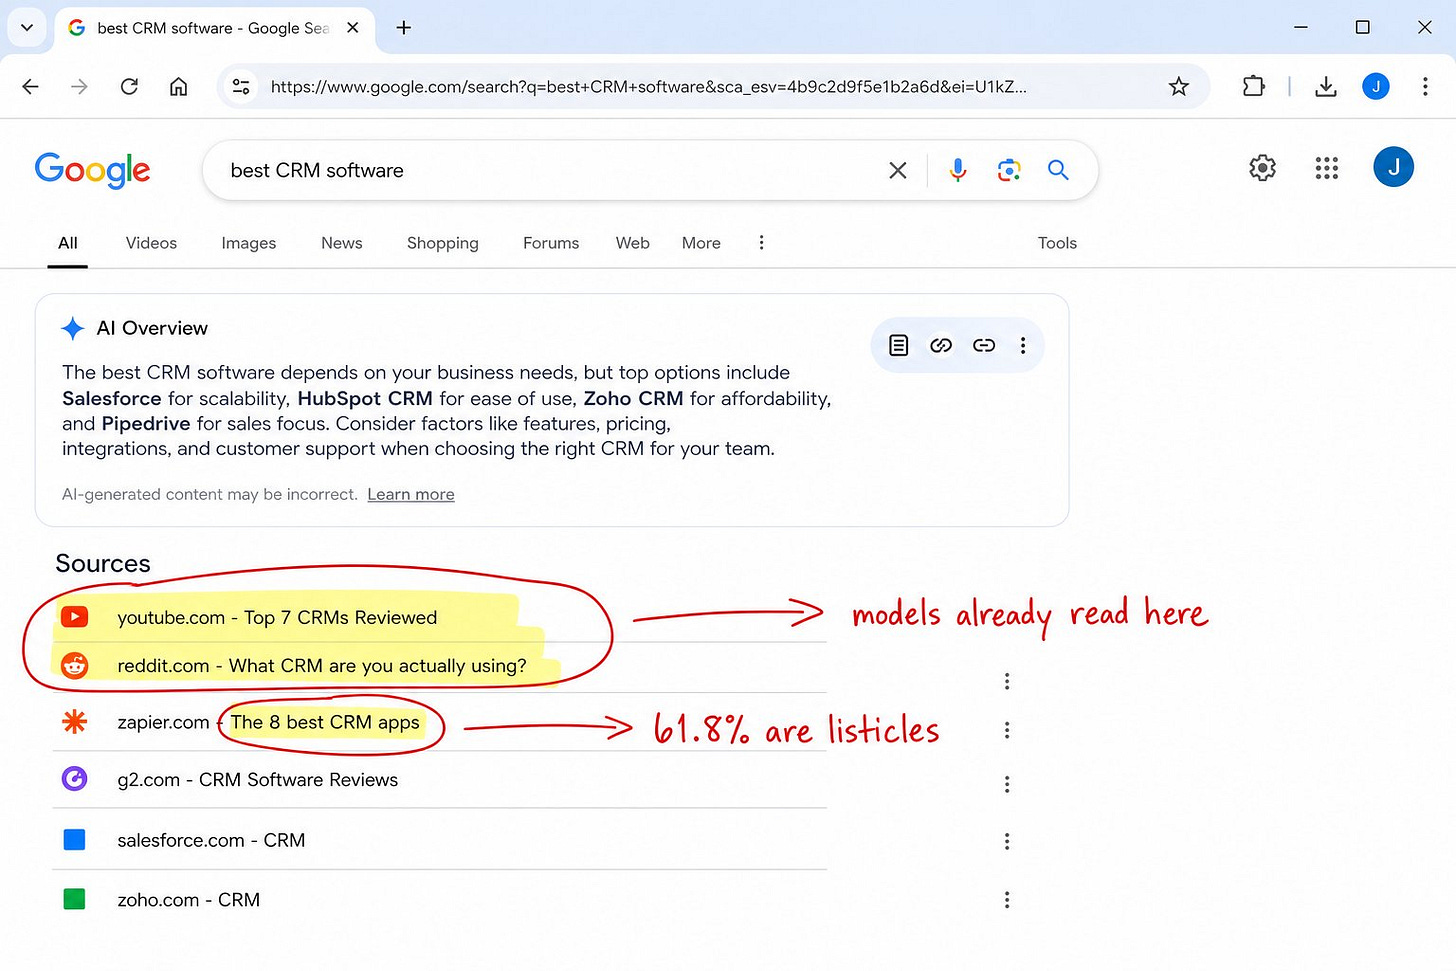Open zapier.com The 8 best CRM apps

point(268,722)
